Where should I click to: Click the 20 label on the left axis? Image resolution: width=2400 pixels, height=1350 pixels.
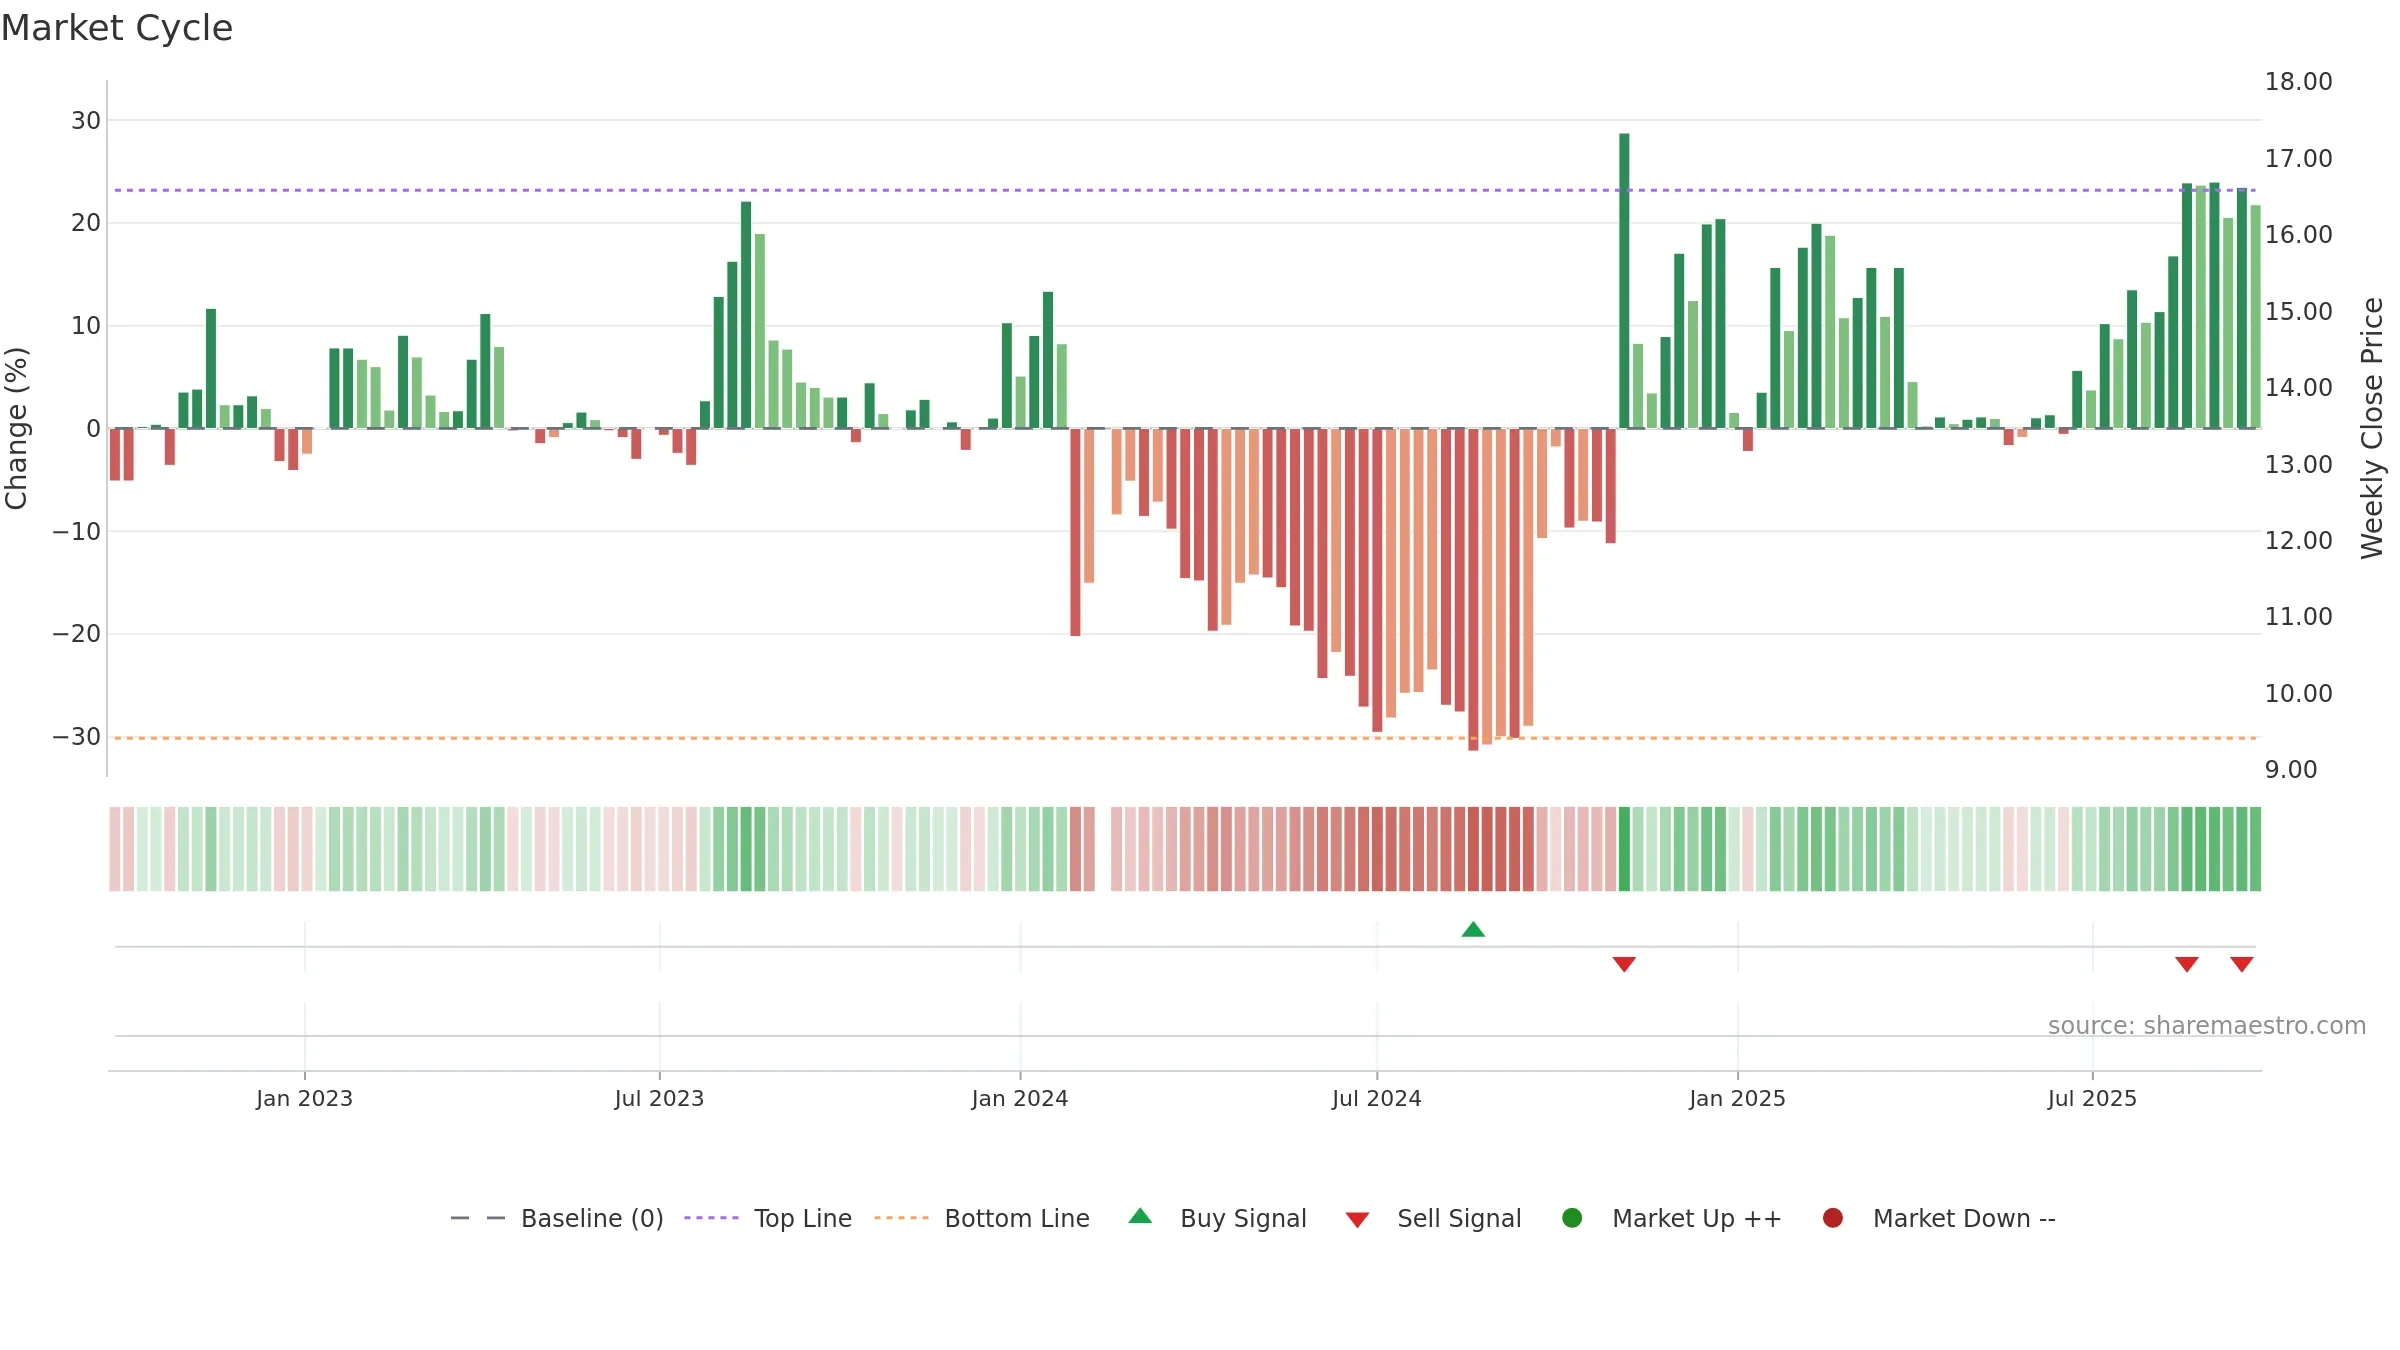(86, 223)
